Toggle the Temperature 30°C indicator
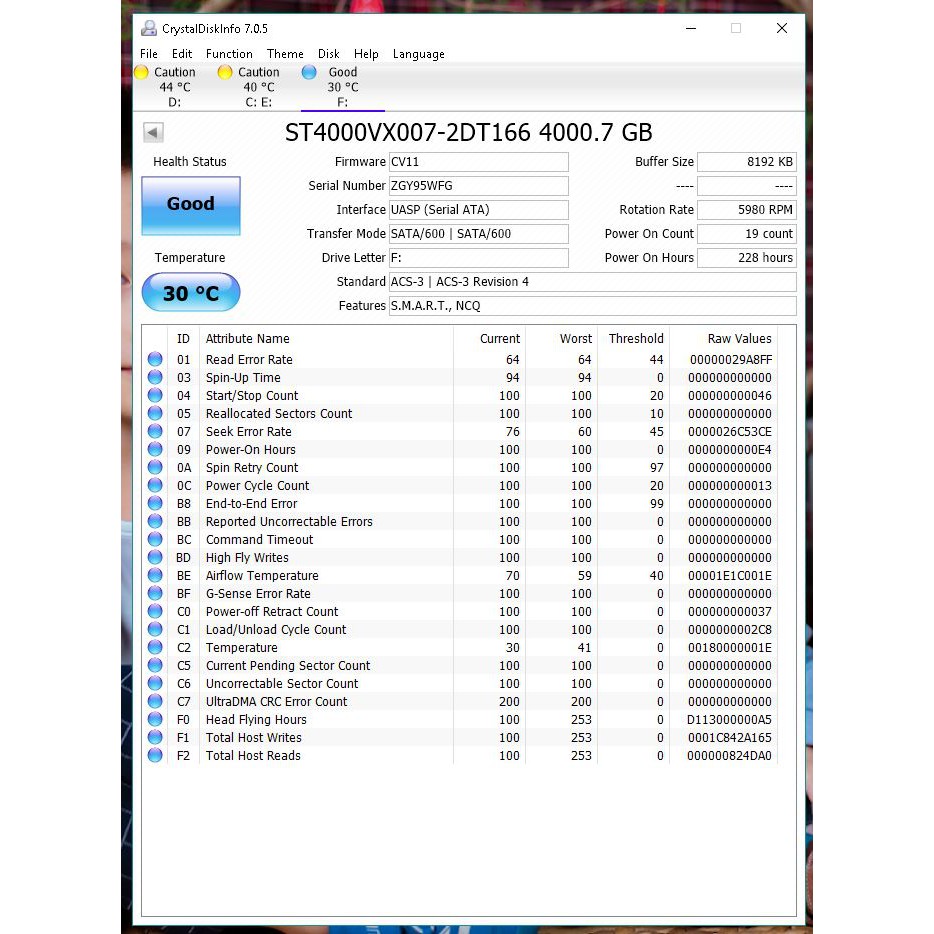This screenshot has height=934, width=934. pos(190,292)
